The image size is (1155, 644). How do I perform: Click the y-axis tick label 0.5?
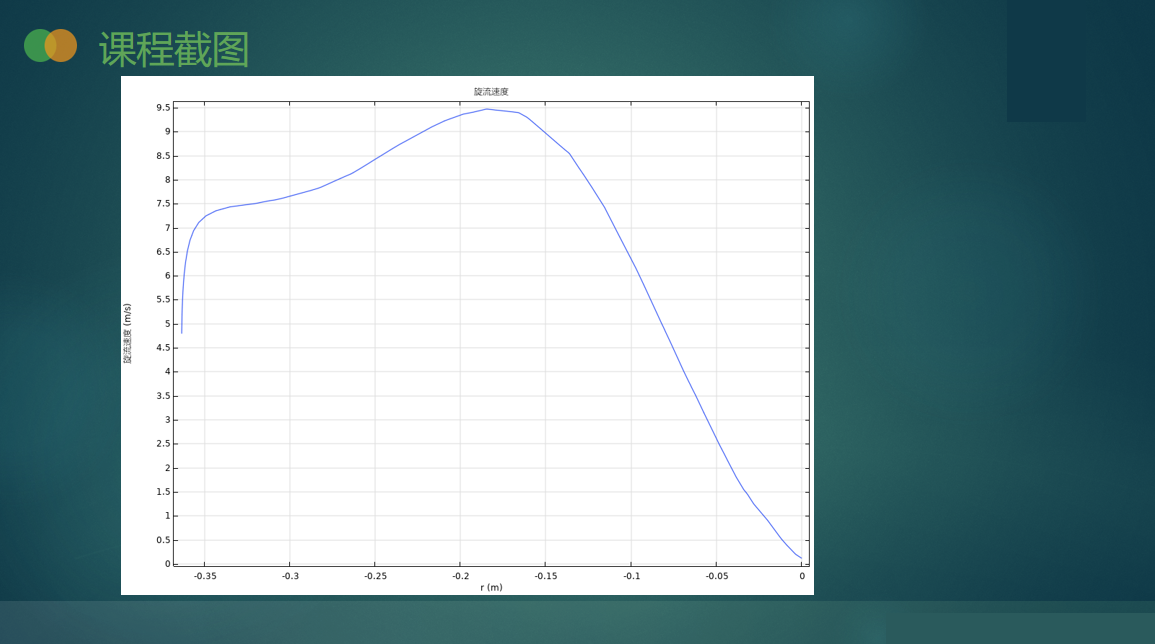[163, 540]
